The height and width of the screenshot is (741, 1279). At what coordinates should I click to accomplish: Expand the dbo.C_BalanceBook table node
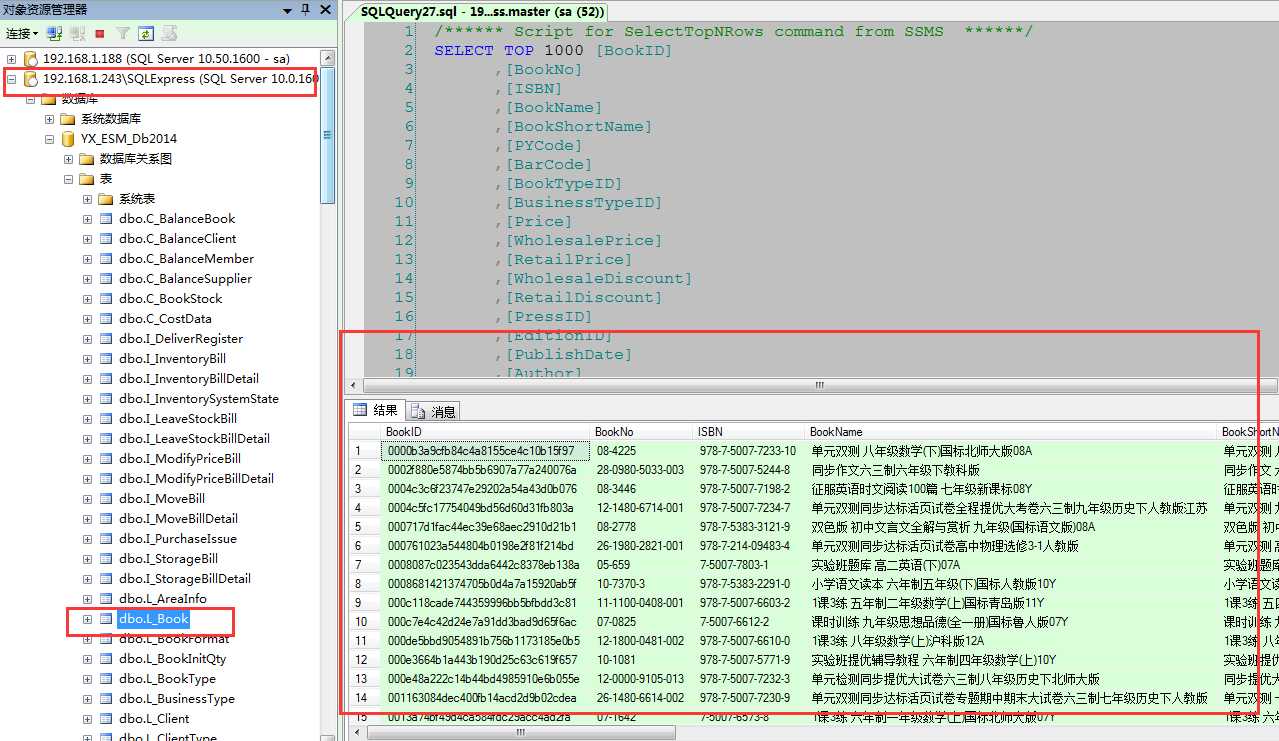pos(87,219)
